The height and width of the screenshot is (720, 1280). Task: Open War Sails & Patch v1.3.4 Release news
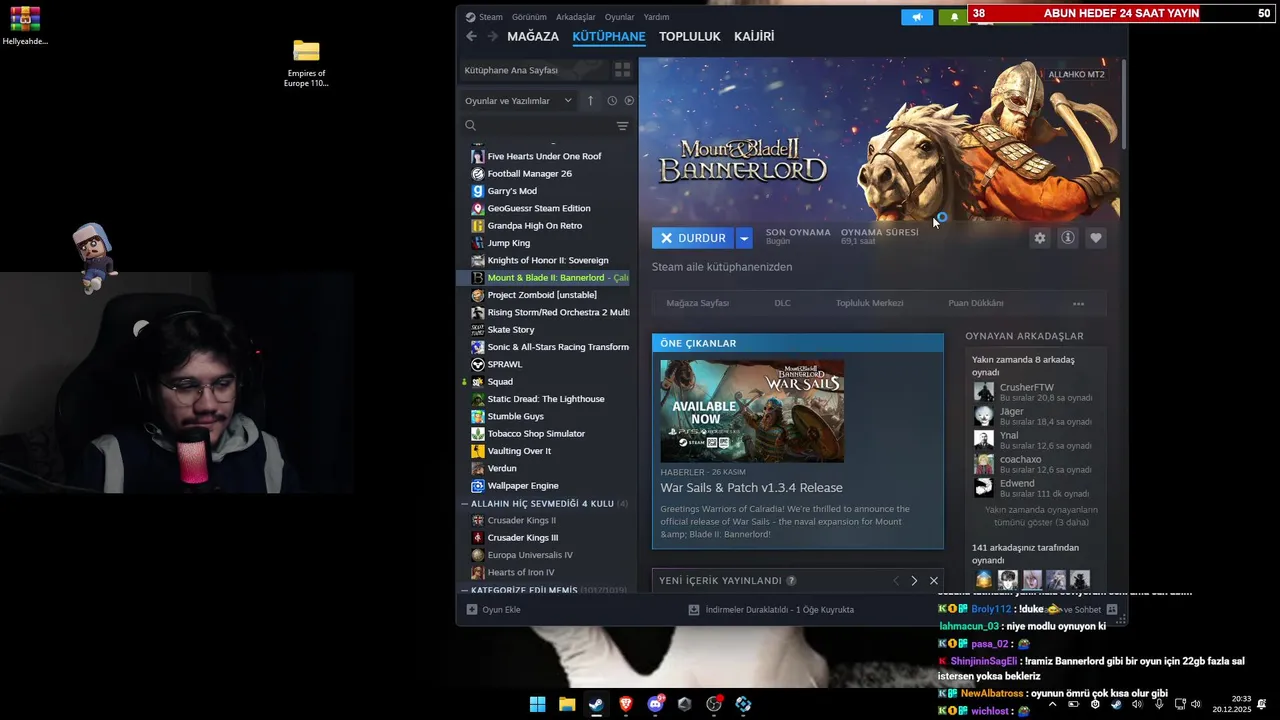[751, 488]
